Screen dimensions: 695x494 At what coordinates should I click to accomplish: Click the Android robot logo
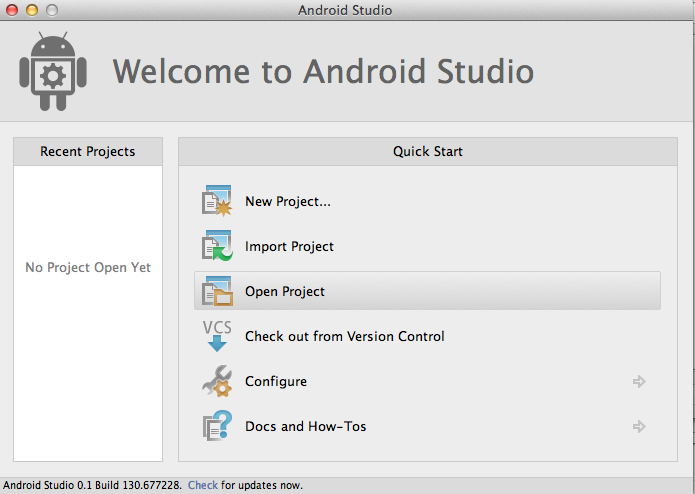[53, 71]
